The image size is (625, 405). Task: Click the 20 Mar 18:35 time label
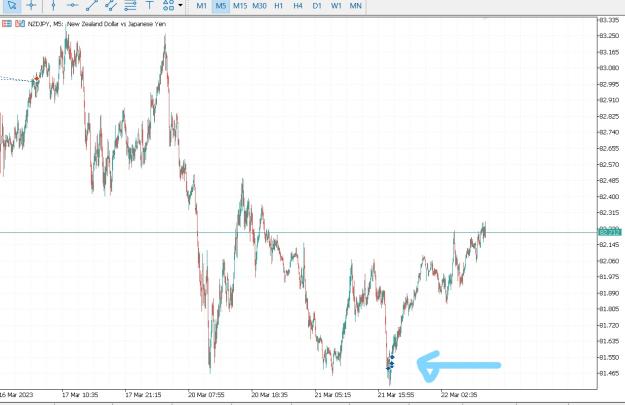[x=269, y=395]
